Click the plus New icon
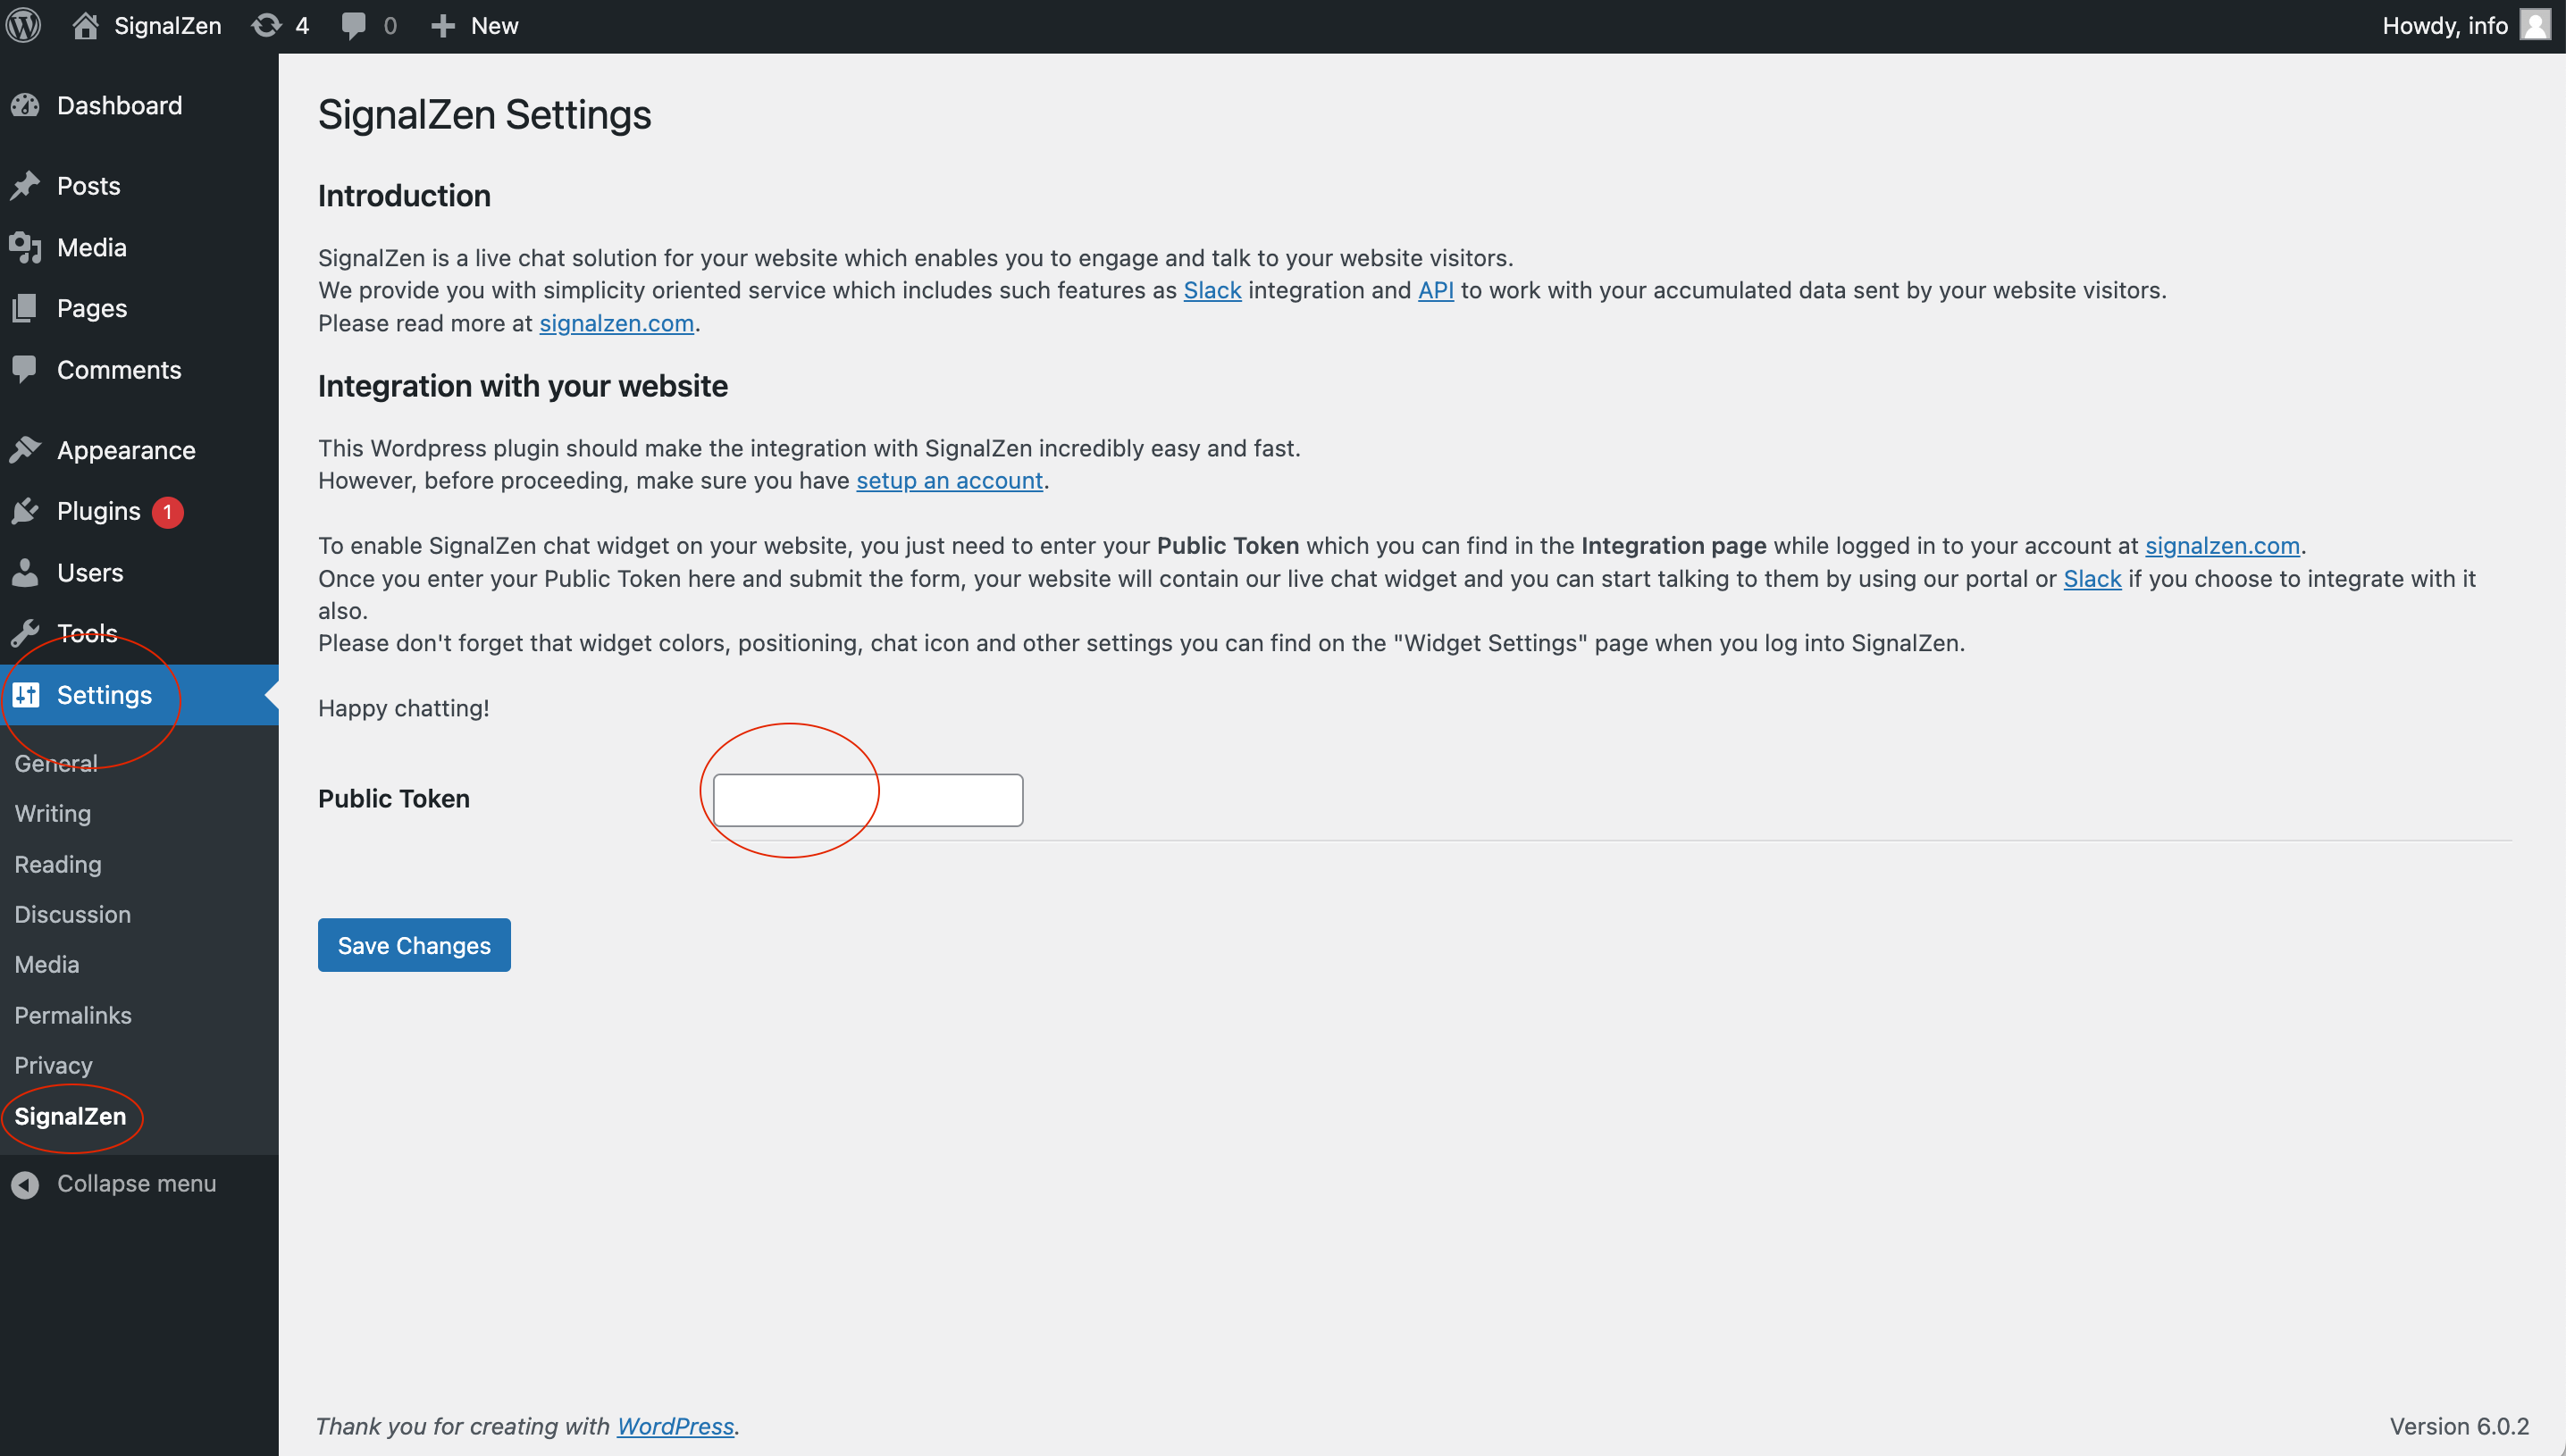This screenshot has width=2566, height=1456. point(443,25)
